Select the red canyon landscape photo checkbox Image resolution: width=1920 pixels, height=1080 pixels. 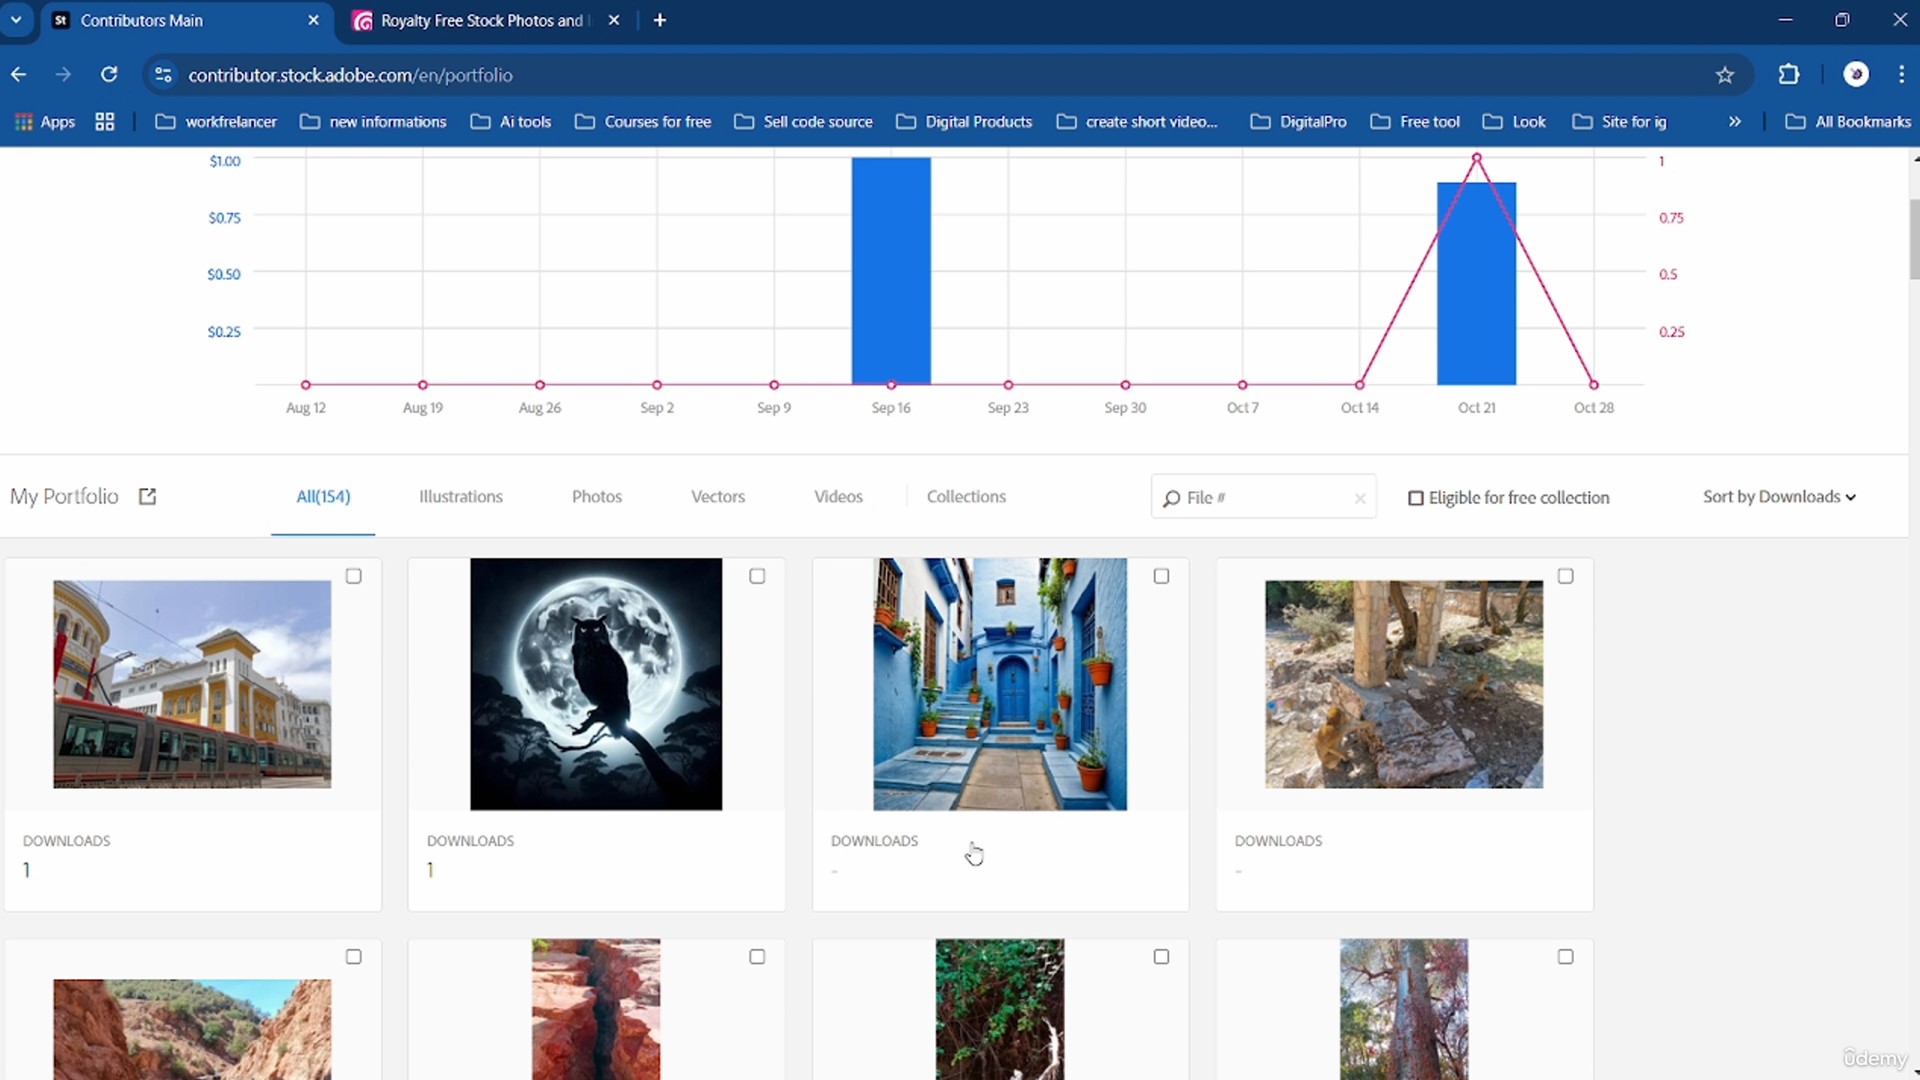[x=353, y=957]
